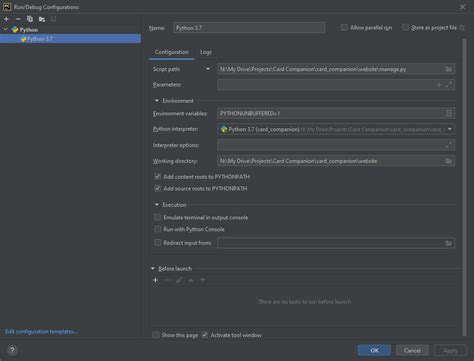Click the vertical scrollbar of settings panel

pyautogui.click(x=464, y=187)
